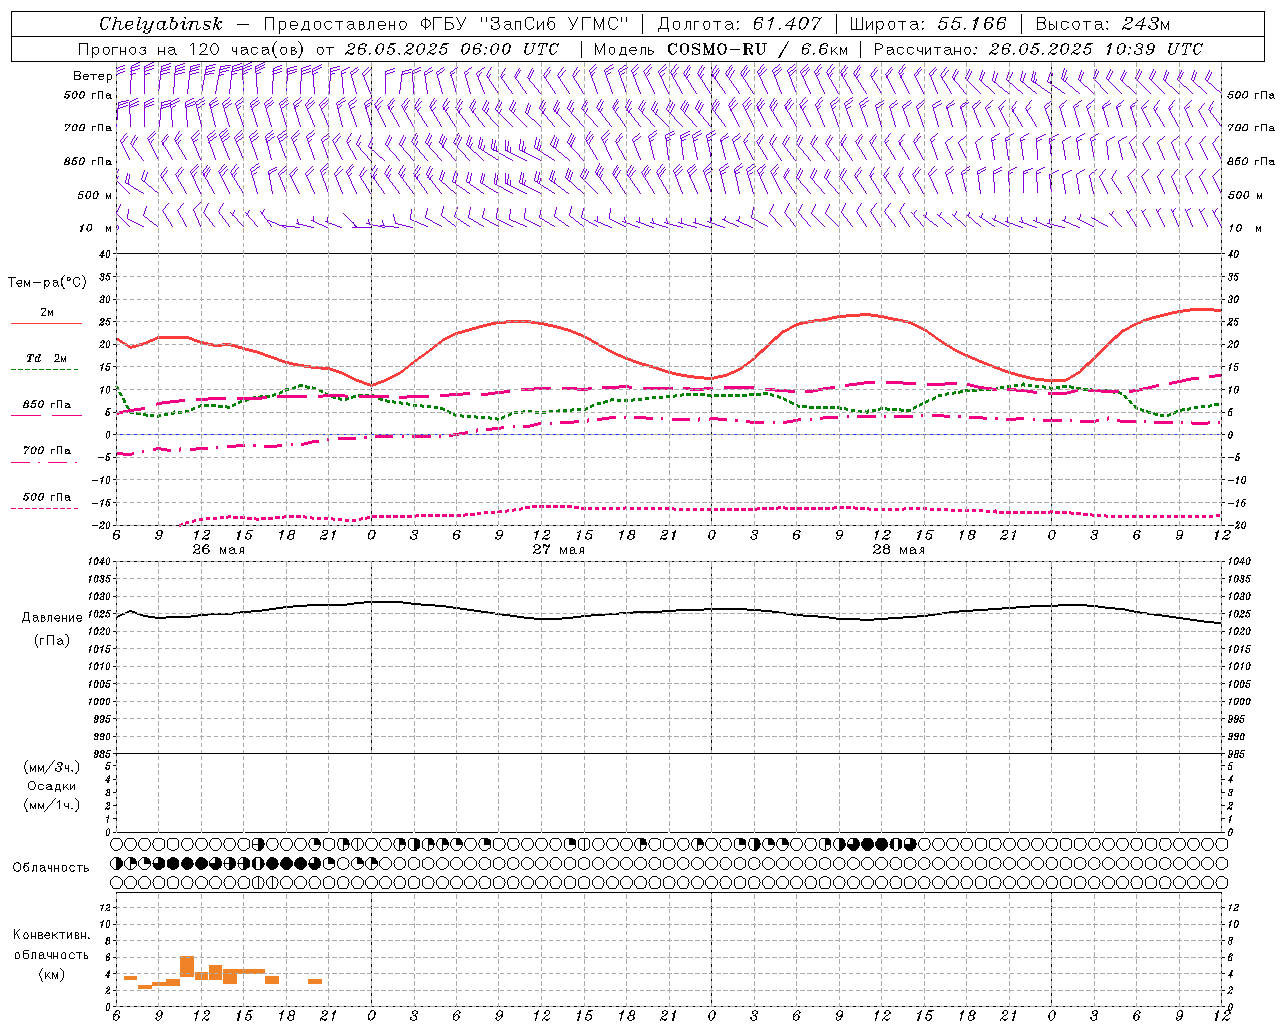
Task: Click the 700 гПа legend entry in temperature panel
Action: pos(47,451)
